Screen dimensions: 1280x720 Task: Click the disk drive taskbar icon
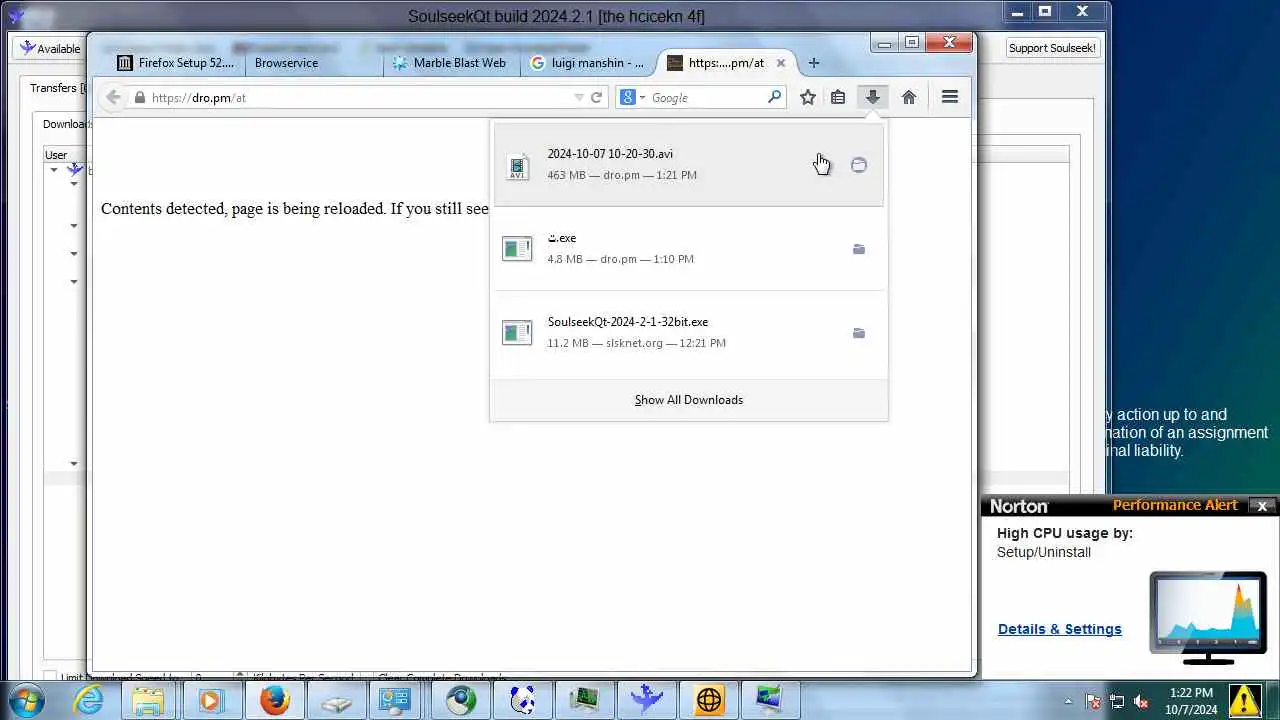(x=337, y=702)
